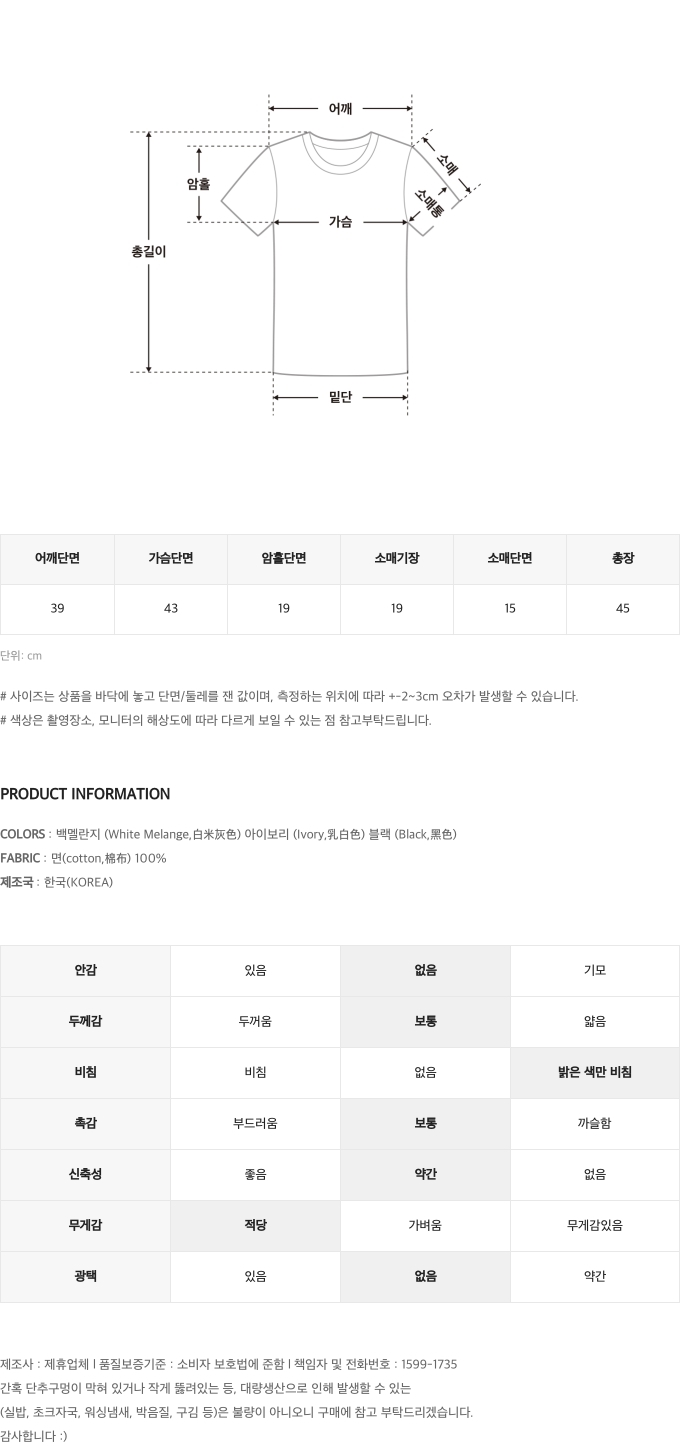This screenshot has width=680, height=1449.
Task: Click the 총길이 label on the diagram
Action: pyautogui.click(x=148, y=252)
